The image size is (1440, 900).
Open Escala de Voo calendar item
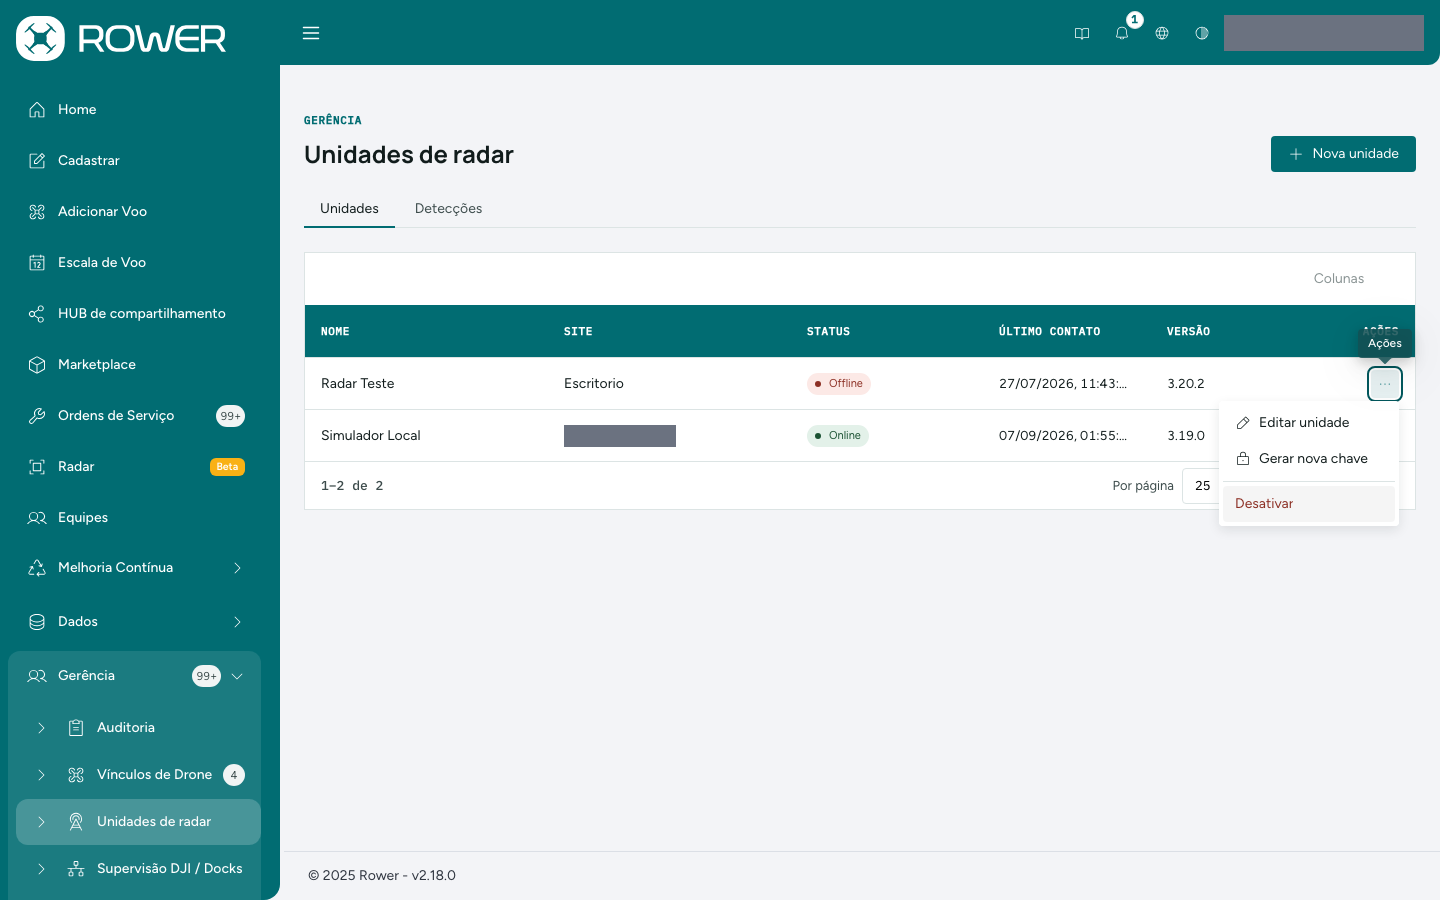point(134,263)
